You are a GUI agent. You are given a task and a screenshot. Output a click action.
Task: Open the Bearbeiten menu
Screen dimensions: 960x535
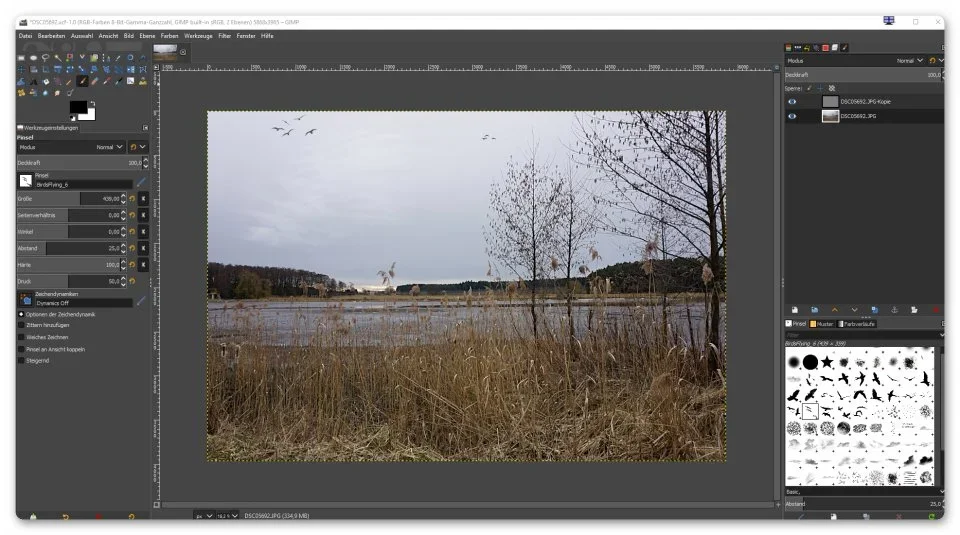pos(51,36)
